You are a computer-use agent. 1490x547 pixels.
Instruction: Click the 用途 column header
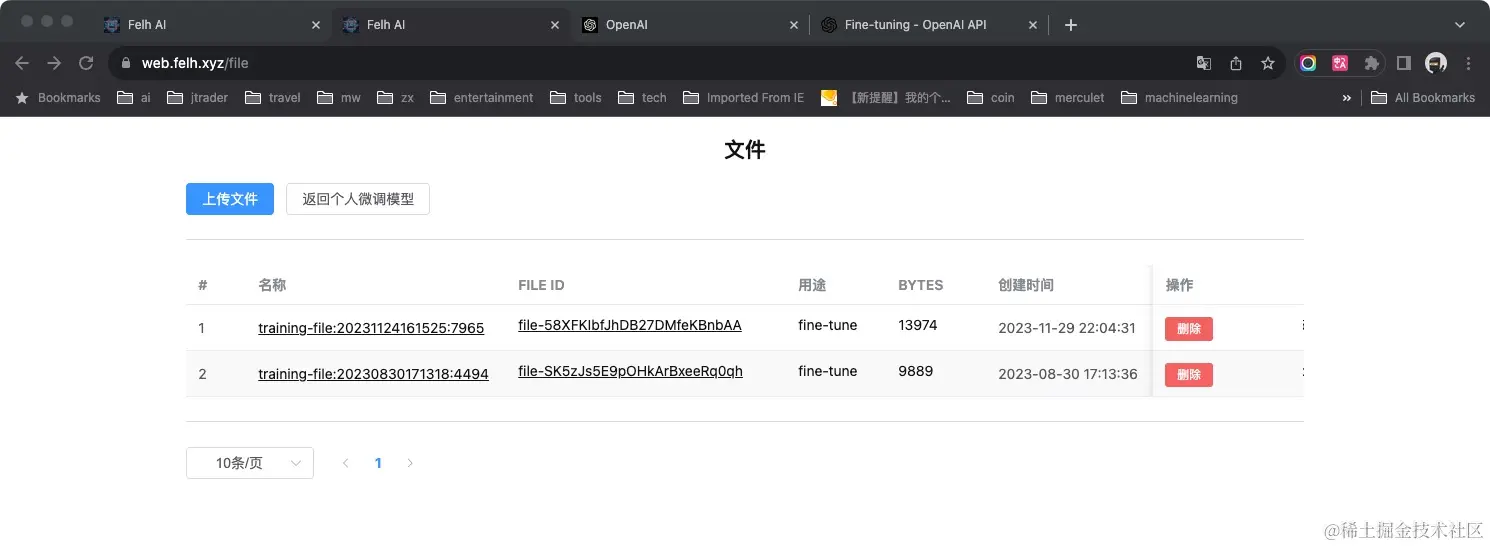pyautogui.click(x=812, y=285)
